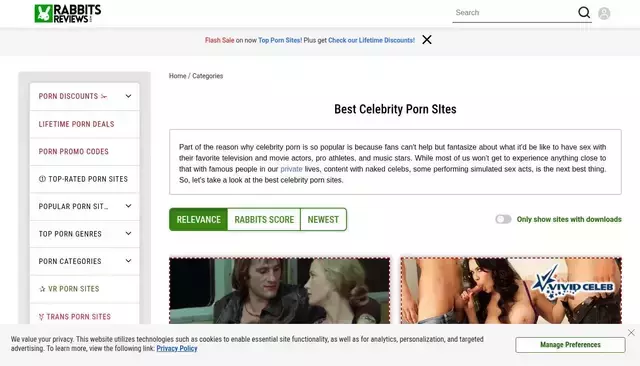This screenshot has width=640, height=366.
Task: Close the privacy cookie notice
Action: (631, 333)
